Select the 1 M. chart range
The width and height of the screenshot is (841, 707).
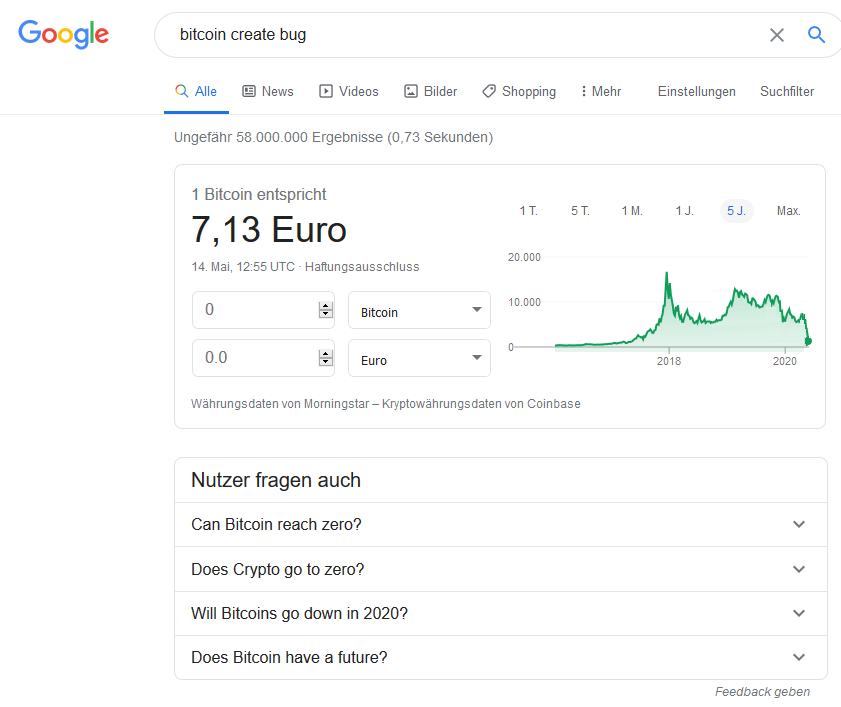632,211
